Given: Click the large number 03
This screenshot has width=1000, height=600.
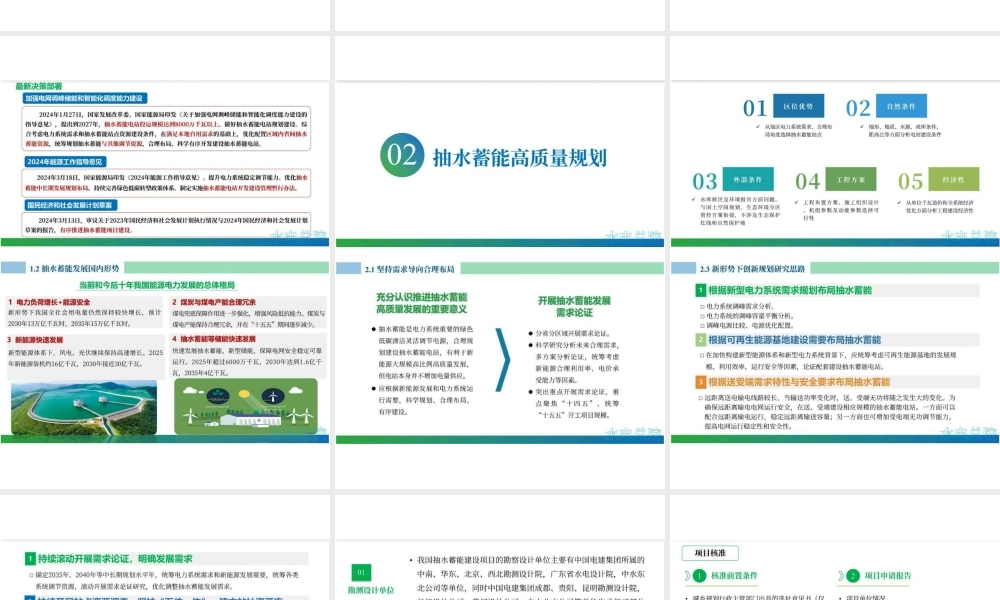Looking at the screenshot, I should 705,182.
